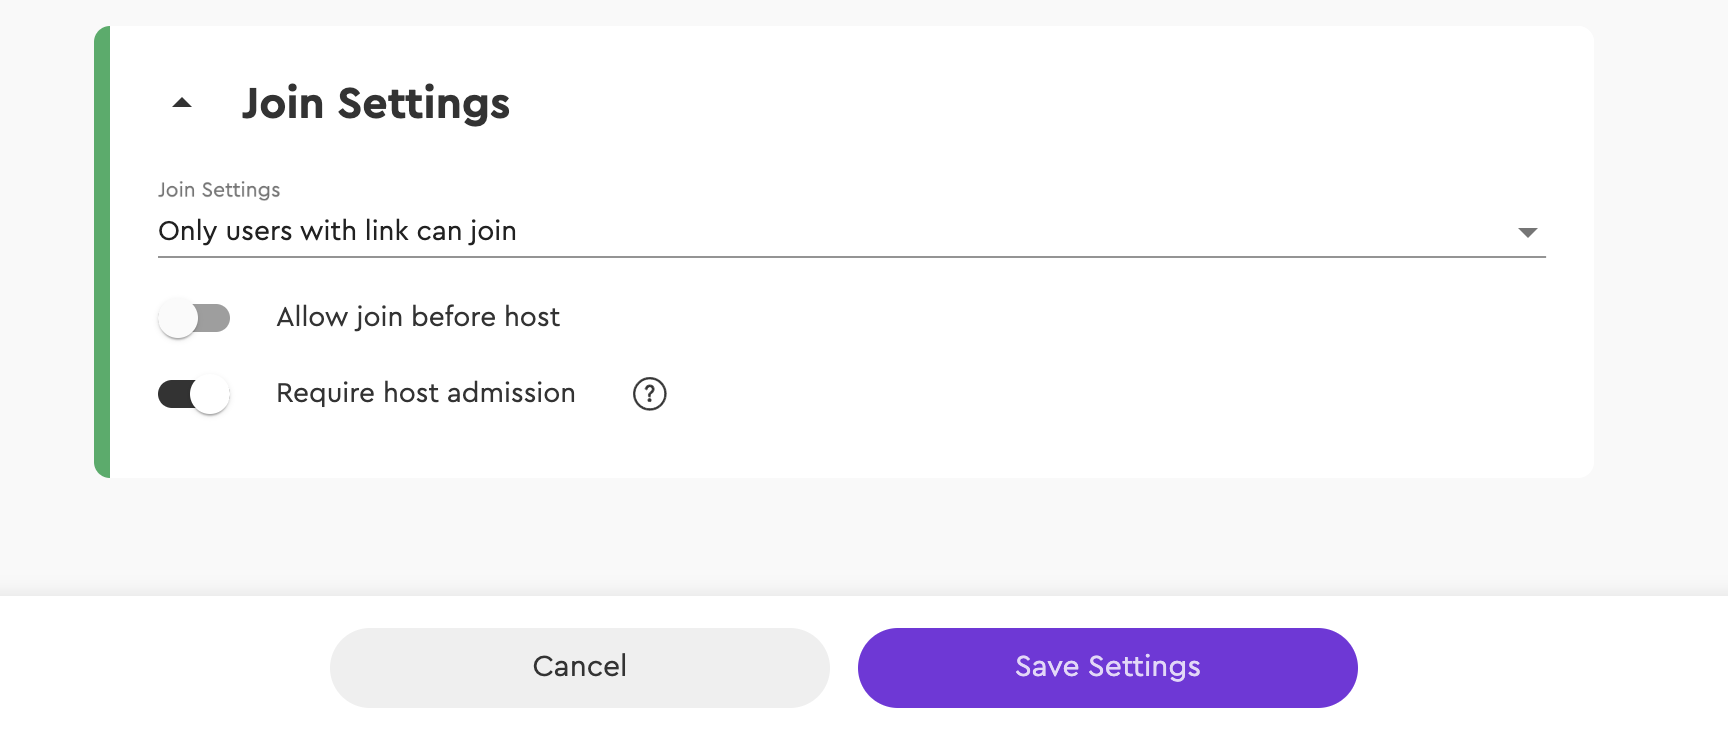Discard changes with the gray Cancel button
Viewport: 1728px width, 748px height.
(x=580, y=668)
